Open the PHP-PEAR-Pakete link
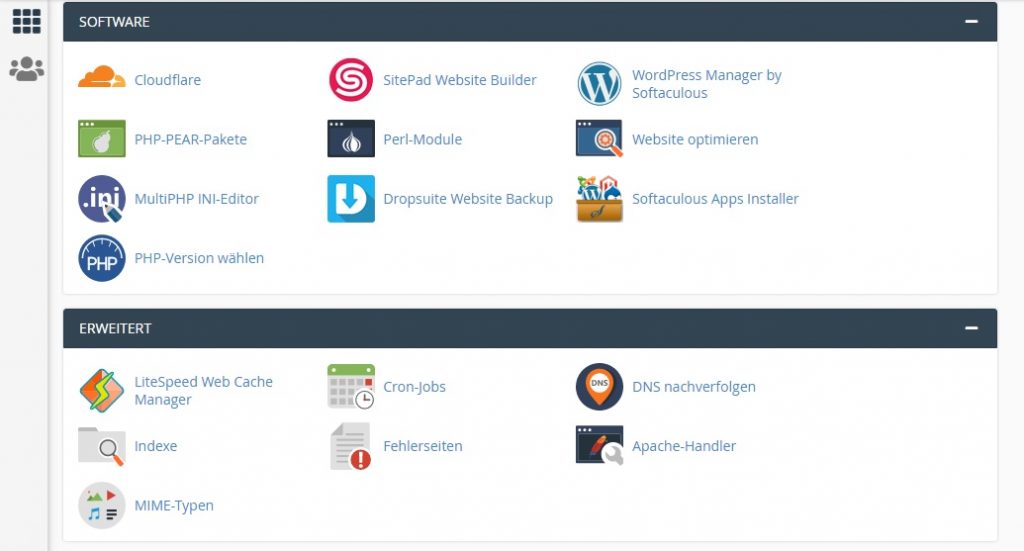 (x=190, y=139)
